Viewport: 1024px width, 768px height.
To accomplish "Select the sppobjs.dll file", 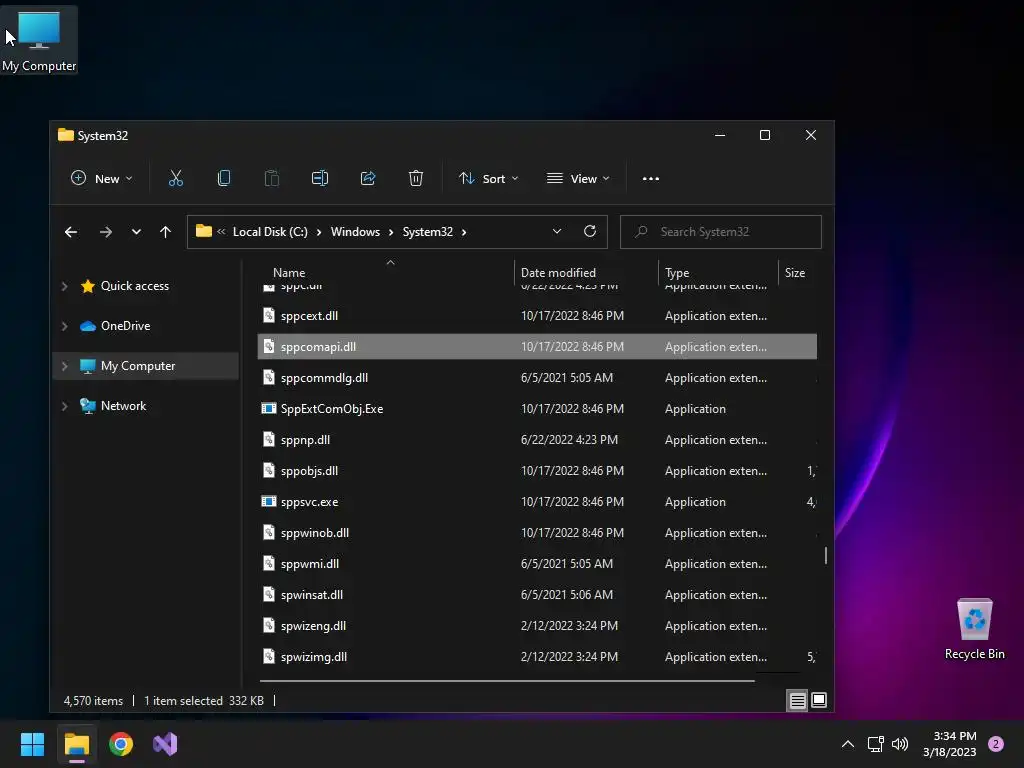I will [x=537, y=471].
